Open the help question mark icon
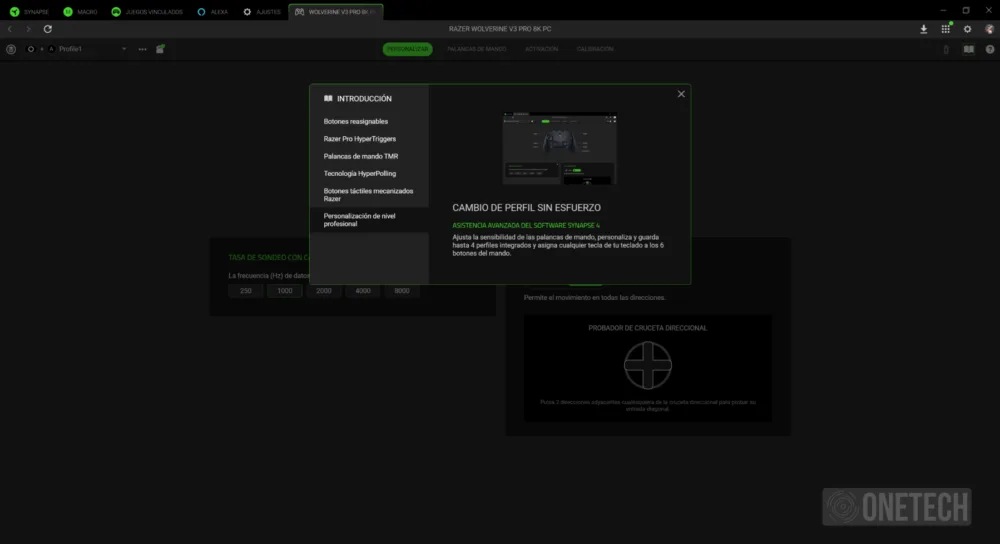The image size is (1000, 544). pos(990,49)
